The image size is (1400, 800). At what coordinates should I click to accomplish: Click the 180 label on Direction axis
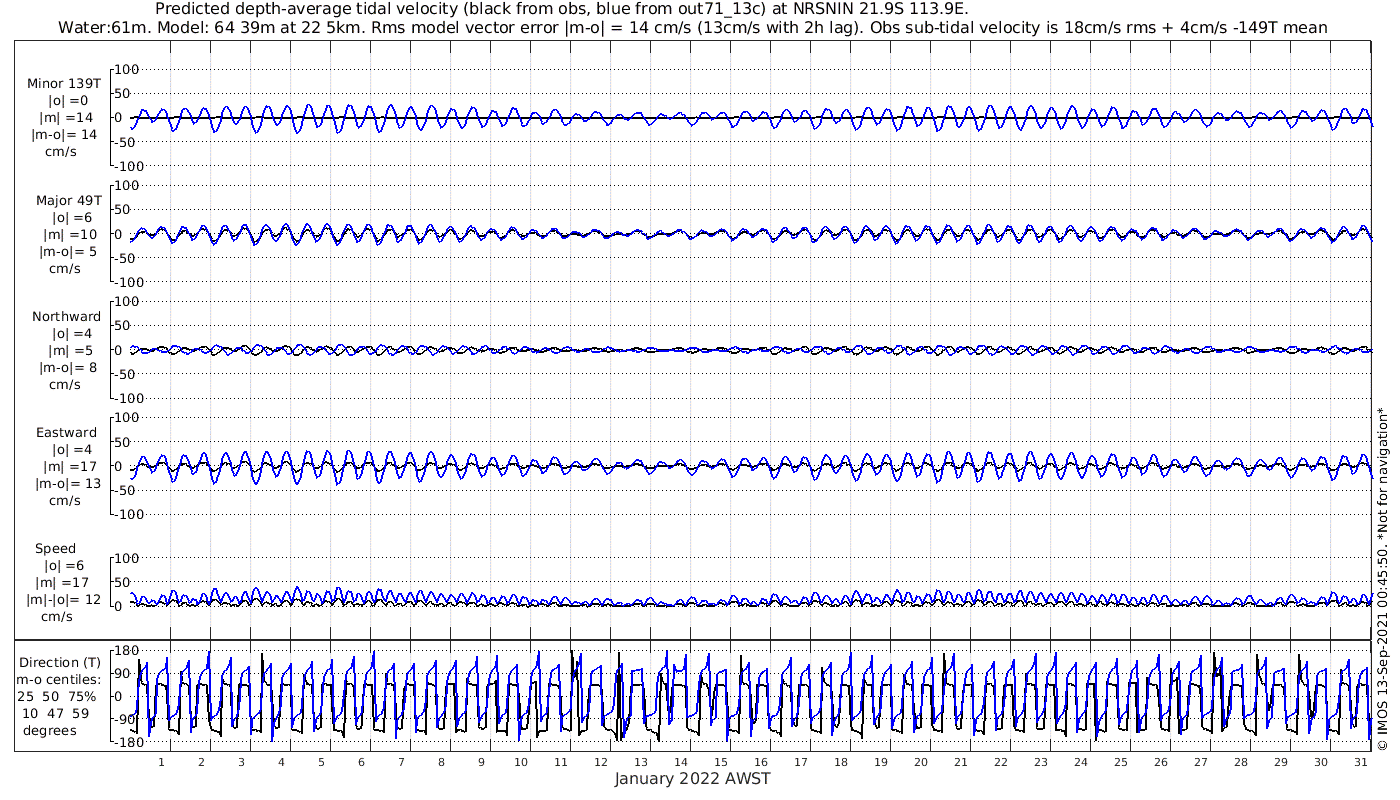pyautogui.click(x=126, y=650)
